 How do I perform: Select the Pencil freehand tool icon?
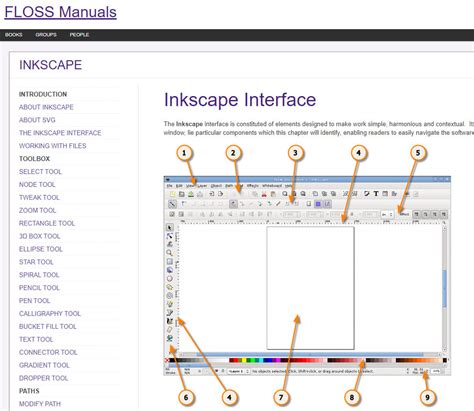coord(170,304)
